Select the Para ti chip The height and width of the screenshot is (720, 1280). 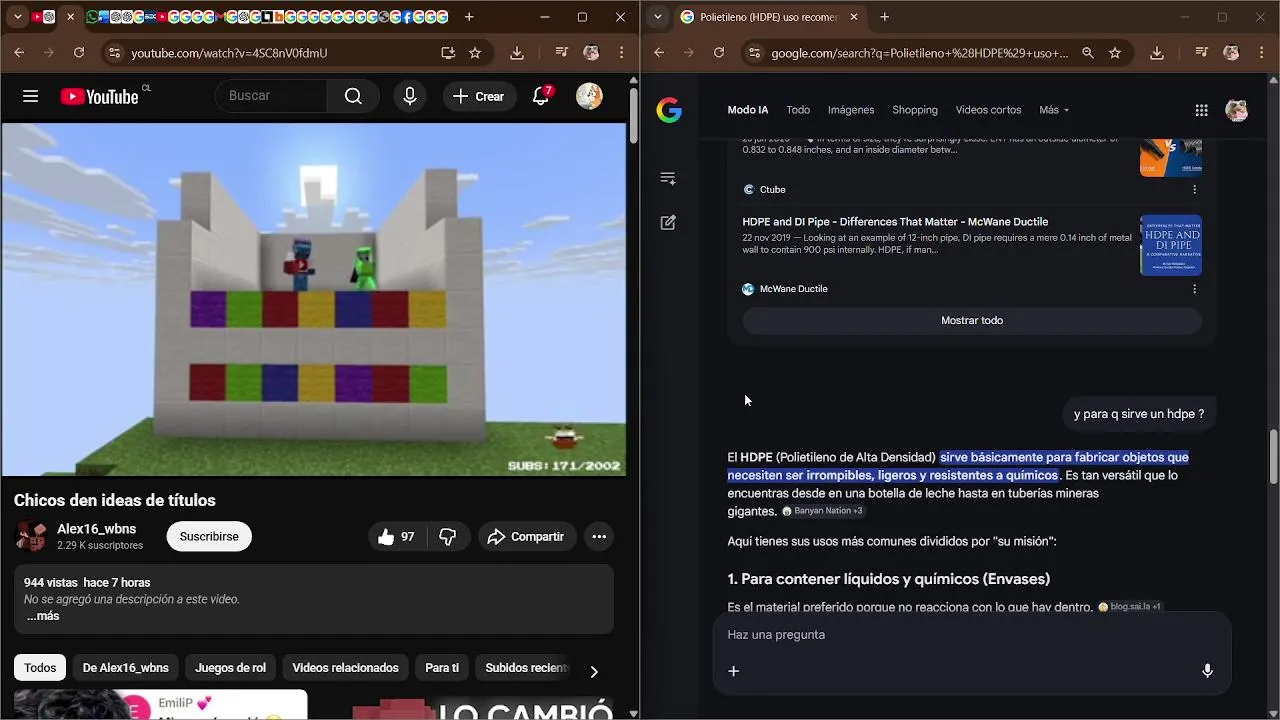coord(442,668)
